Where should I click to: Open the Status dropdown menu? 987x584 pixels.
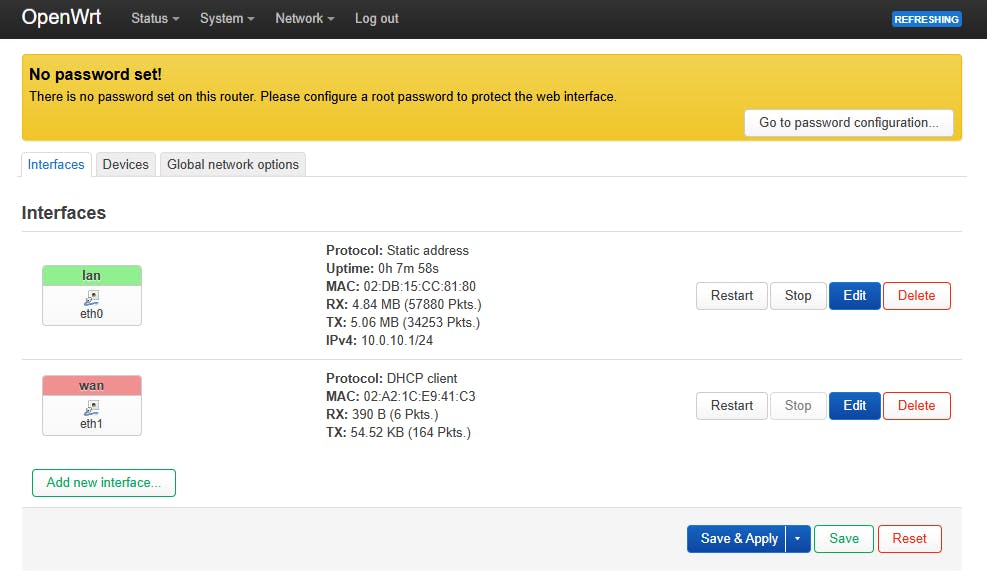[x=155, y=19]
